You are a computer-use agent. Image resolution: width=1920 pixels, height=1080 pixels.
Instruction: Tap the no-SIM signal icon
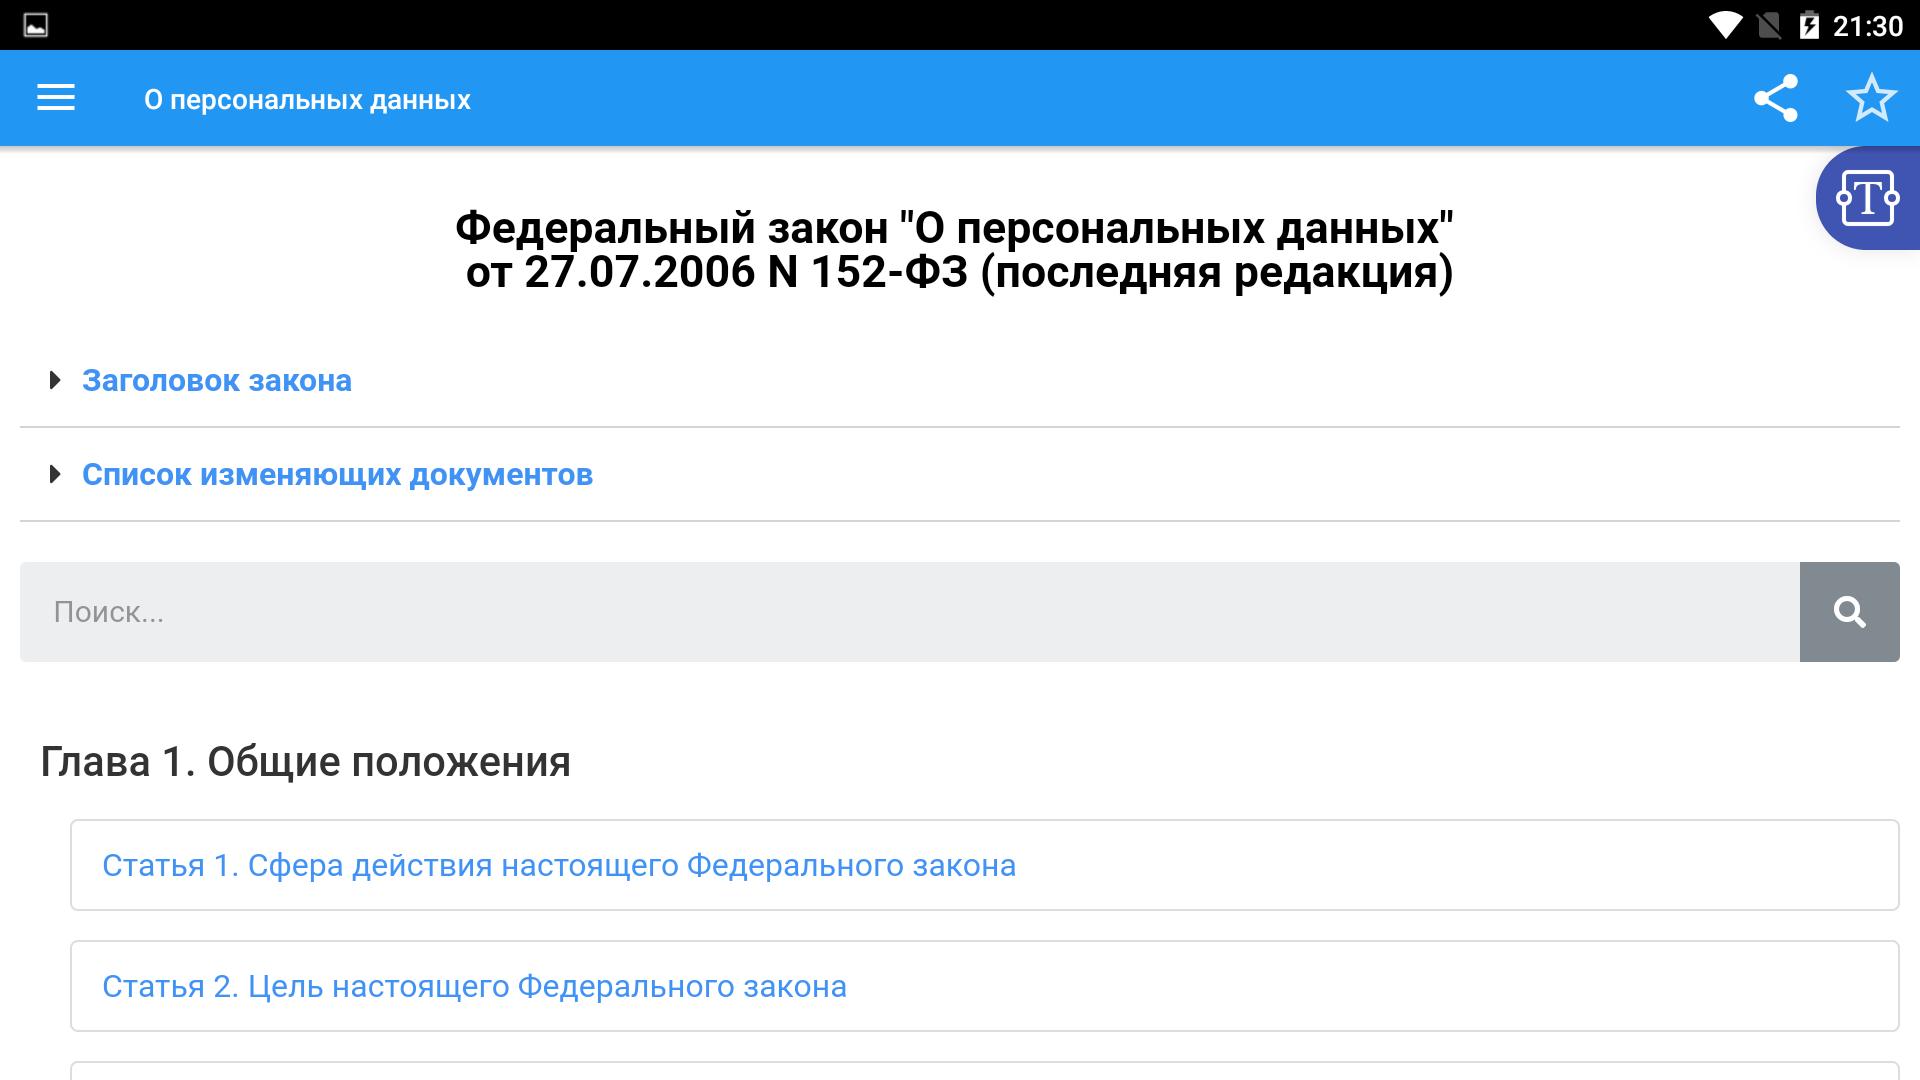1768,25
